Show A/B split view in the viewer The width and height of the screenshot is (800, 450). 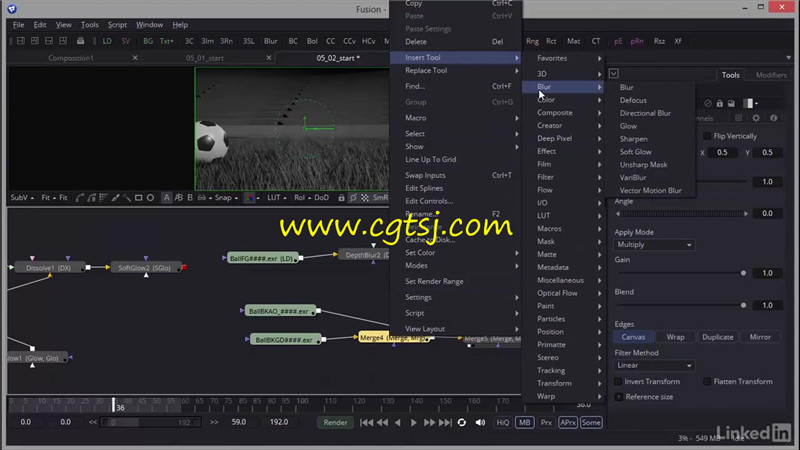[x=178, y=197]
